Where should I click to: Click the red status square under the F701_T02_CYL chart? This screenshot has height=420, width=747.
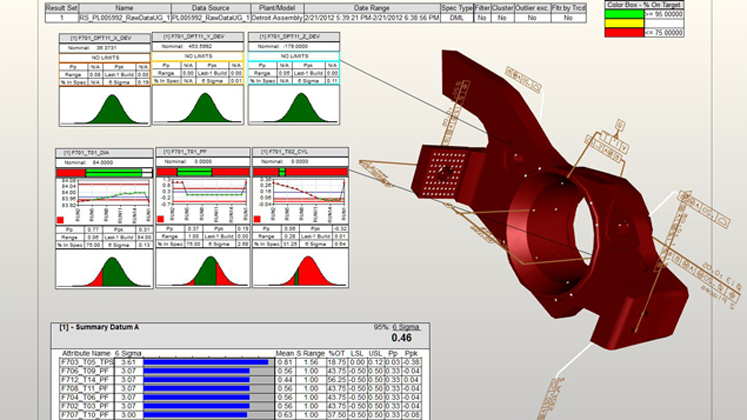(x=257, y=219)
